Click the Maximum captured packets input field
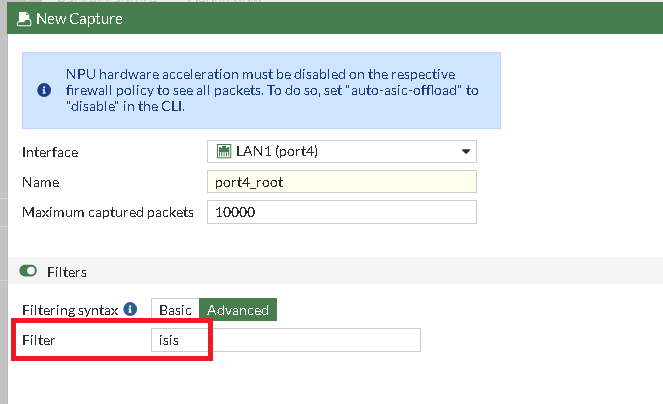Viewport: 663px width, 404px height. point(341,212)
